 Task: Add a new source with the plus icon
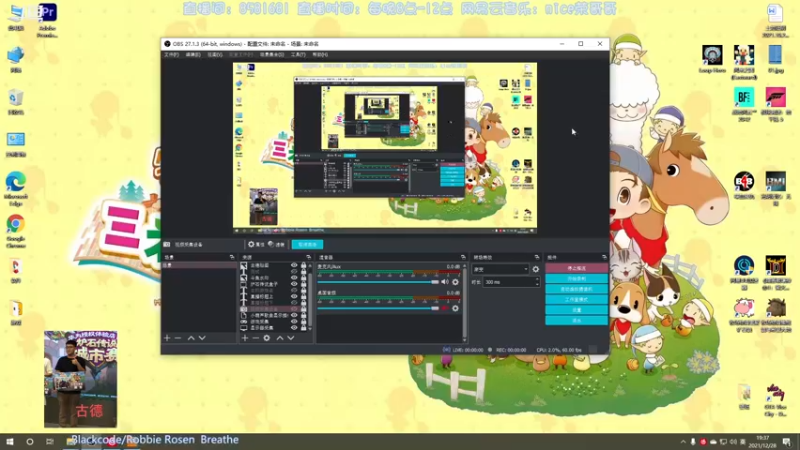pyautogui.click(x=245, y=338)
